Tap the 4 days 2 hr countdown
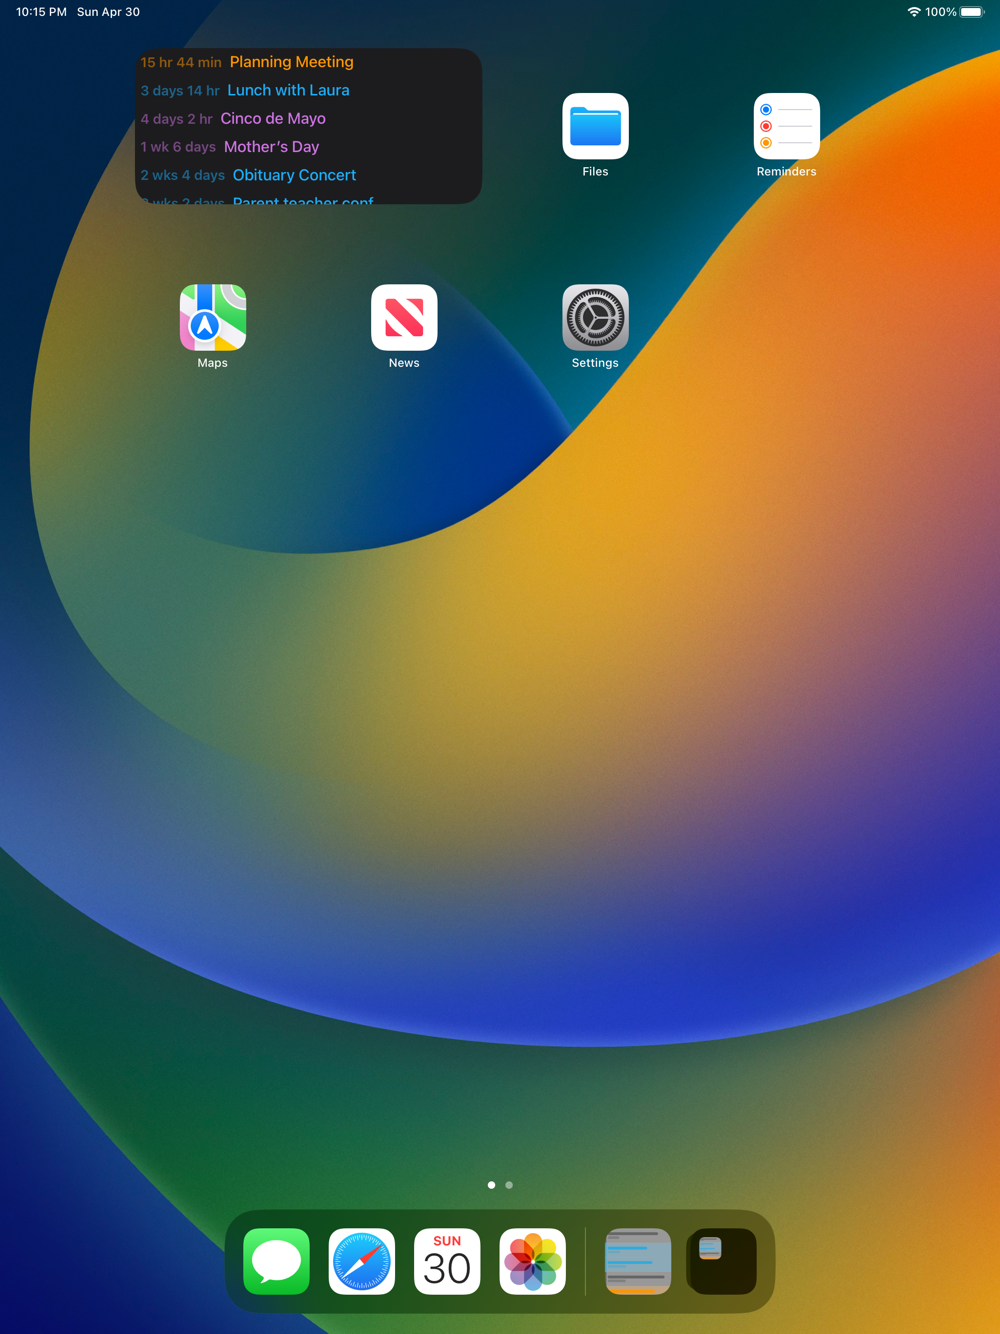 click(x=176, y=119)
